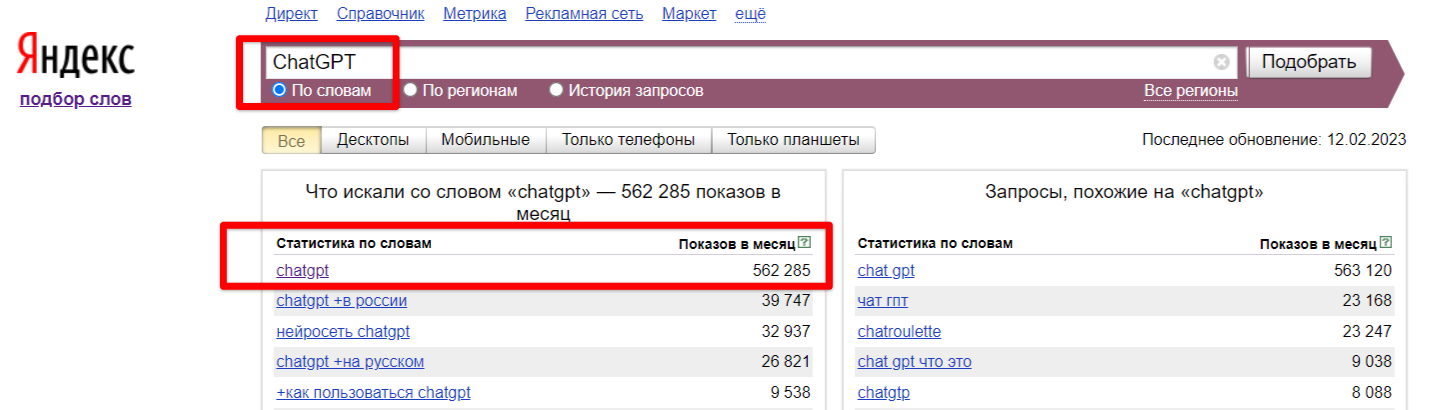Click the Запросы, похожие на «chatgpt» heading
The image size is (1441, 410).
tap(1124, 192)
